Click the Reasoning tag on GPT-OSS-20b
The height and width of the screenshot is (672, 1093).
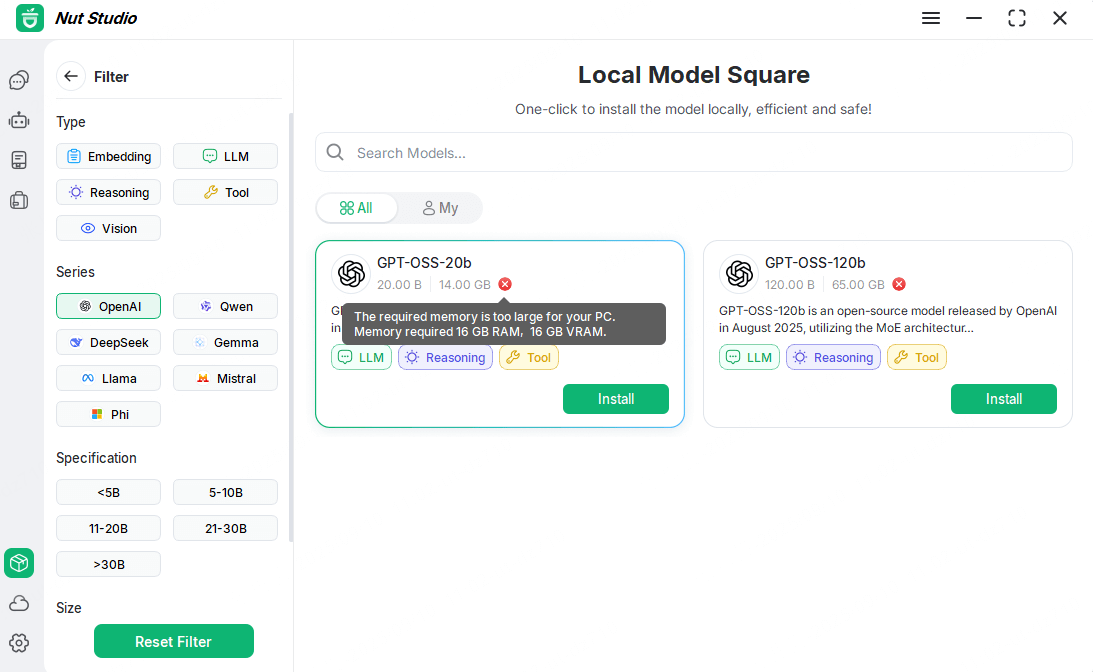[x=445, y=358]
